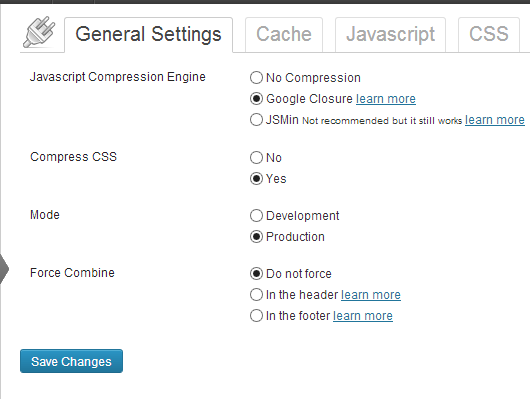Select No Compression radio button
Screen dimensions: 530x399
click(256, 78)
